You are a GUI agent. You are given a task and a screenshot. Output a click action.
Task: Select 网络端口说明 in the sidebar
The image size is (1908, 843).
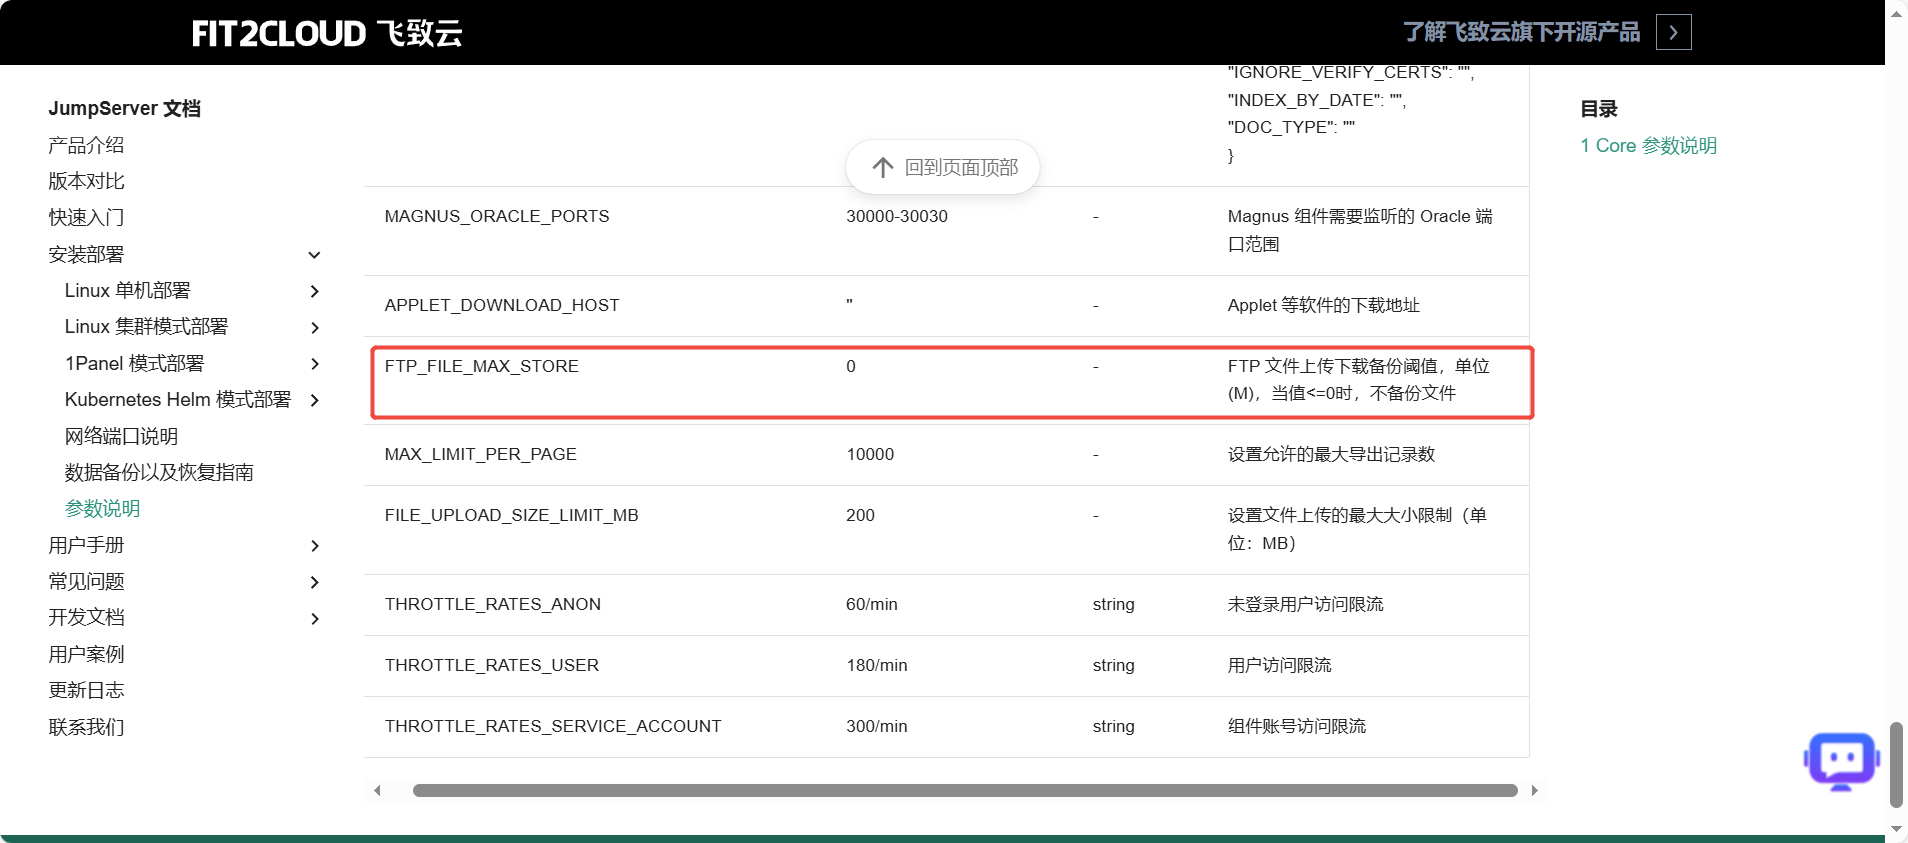pyautogui.click(x=121, y=436)
